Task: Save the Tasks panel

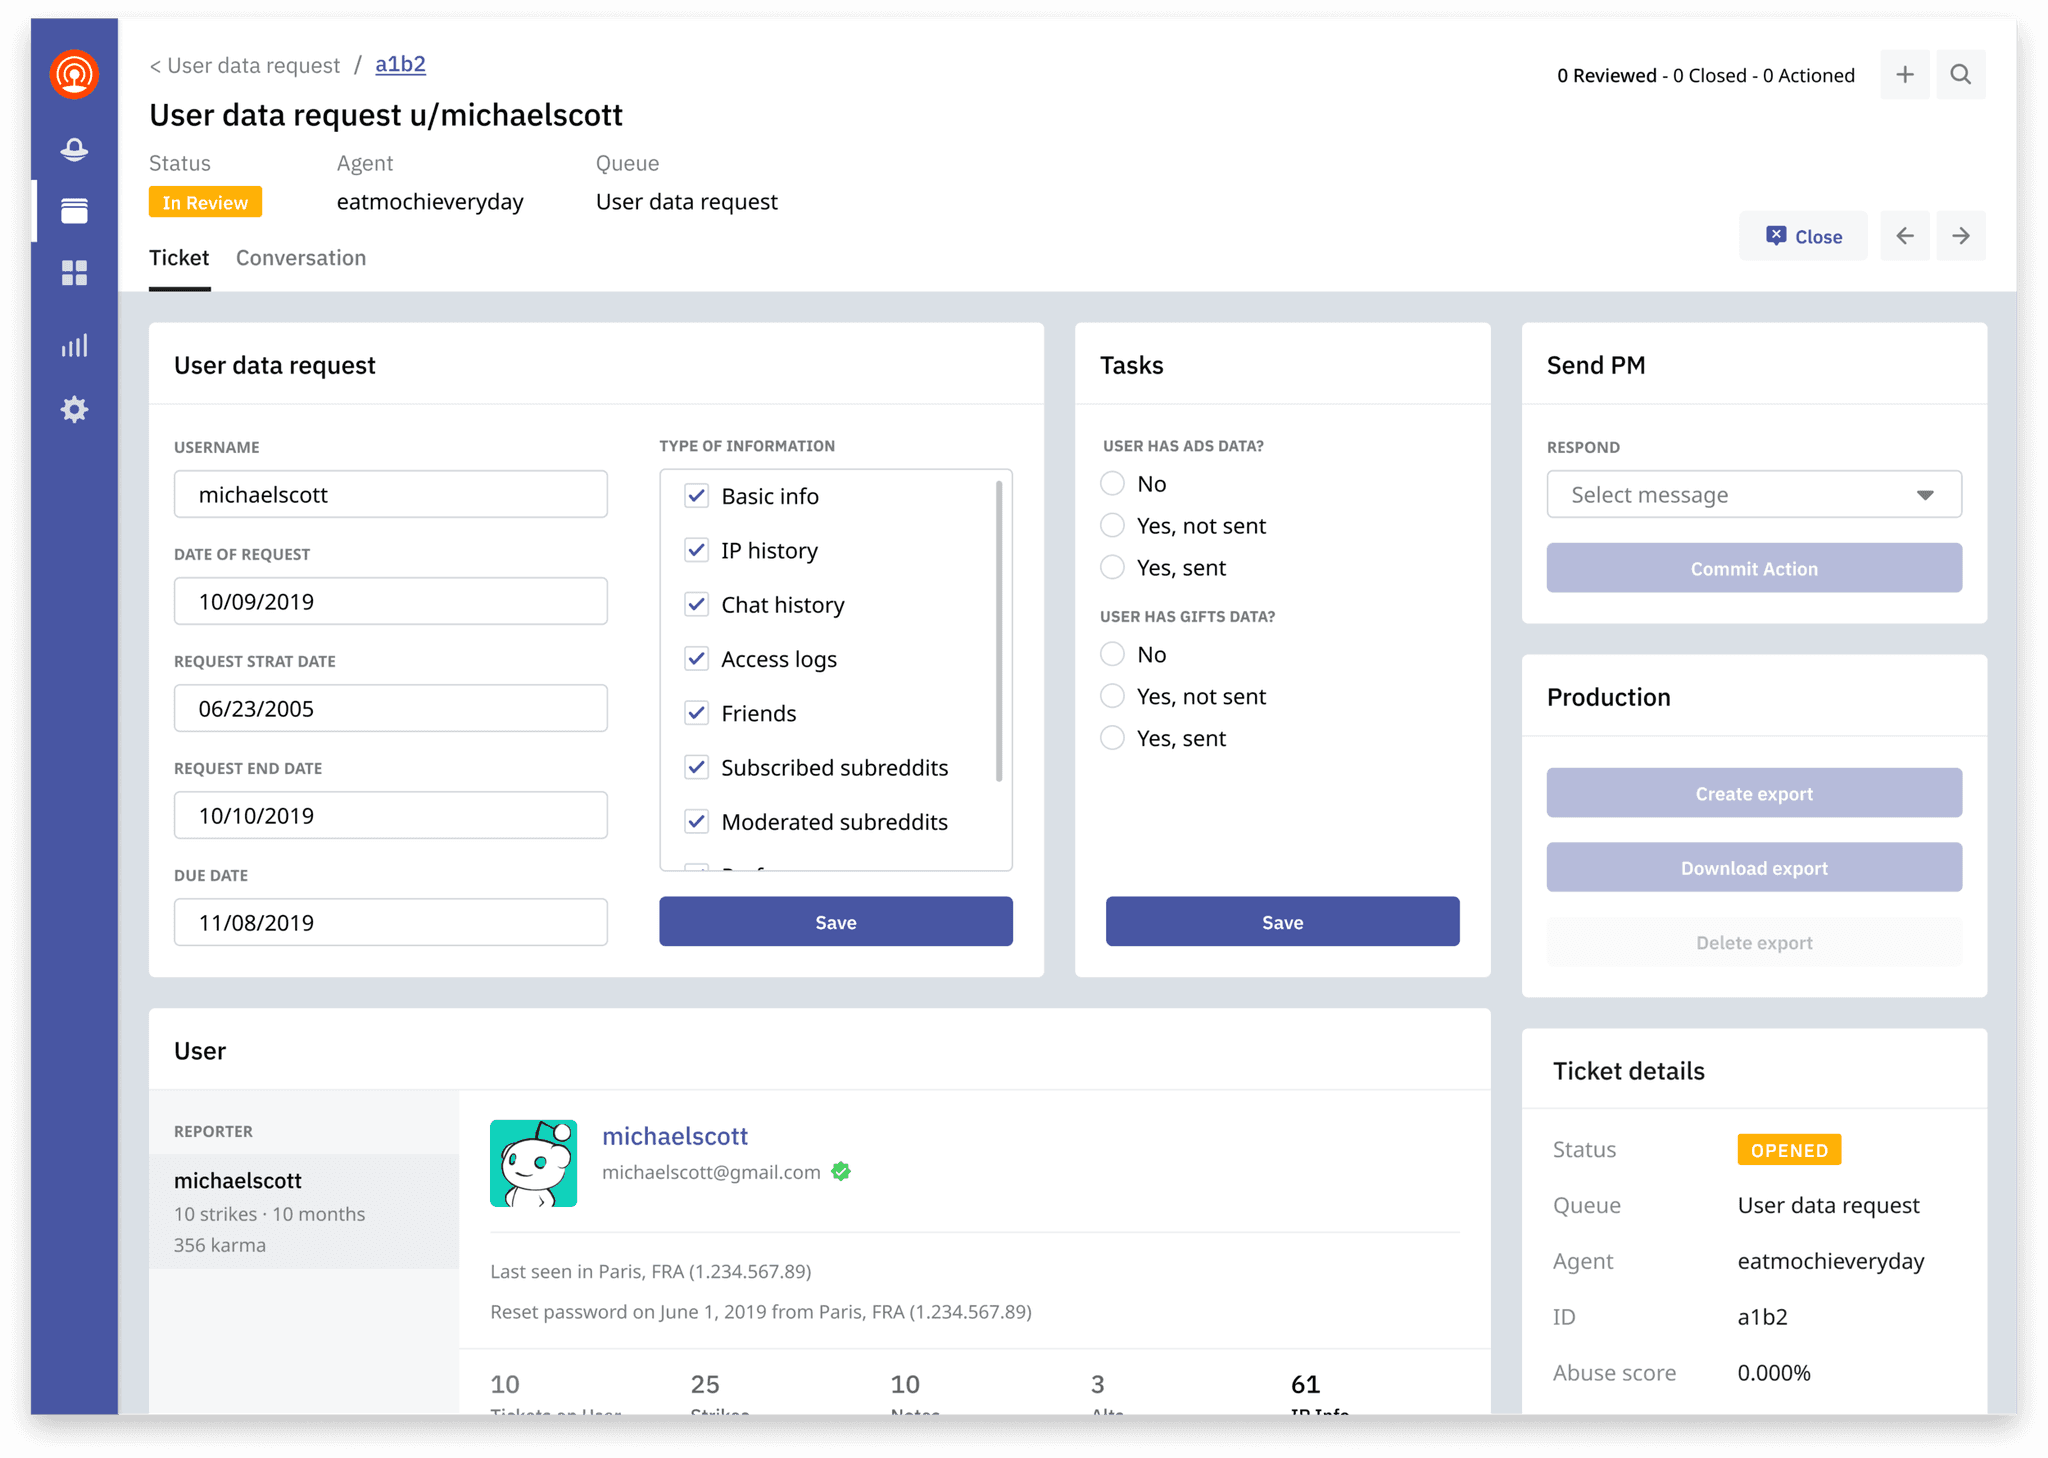Action: [x=1282, y=922]
